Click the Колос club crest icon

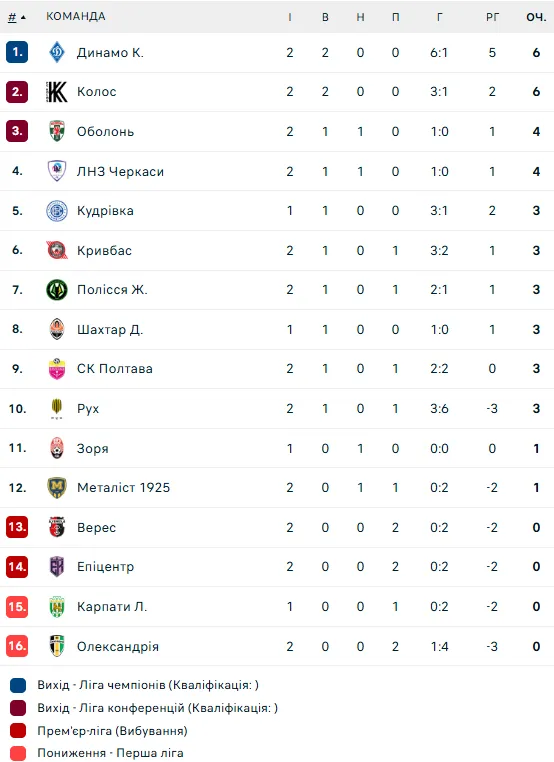(x=57, y=92)
